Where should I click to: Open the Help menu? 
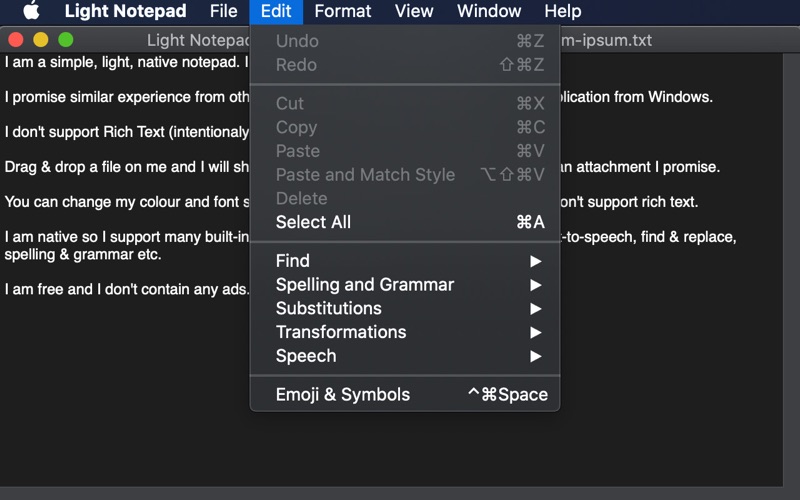click(563, 11)
